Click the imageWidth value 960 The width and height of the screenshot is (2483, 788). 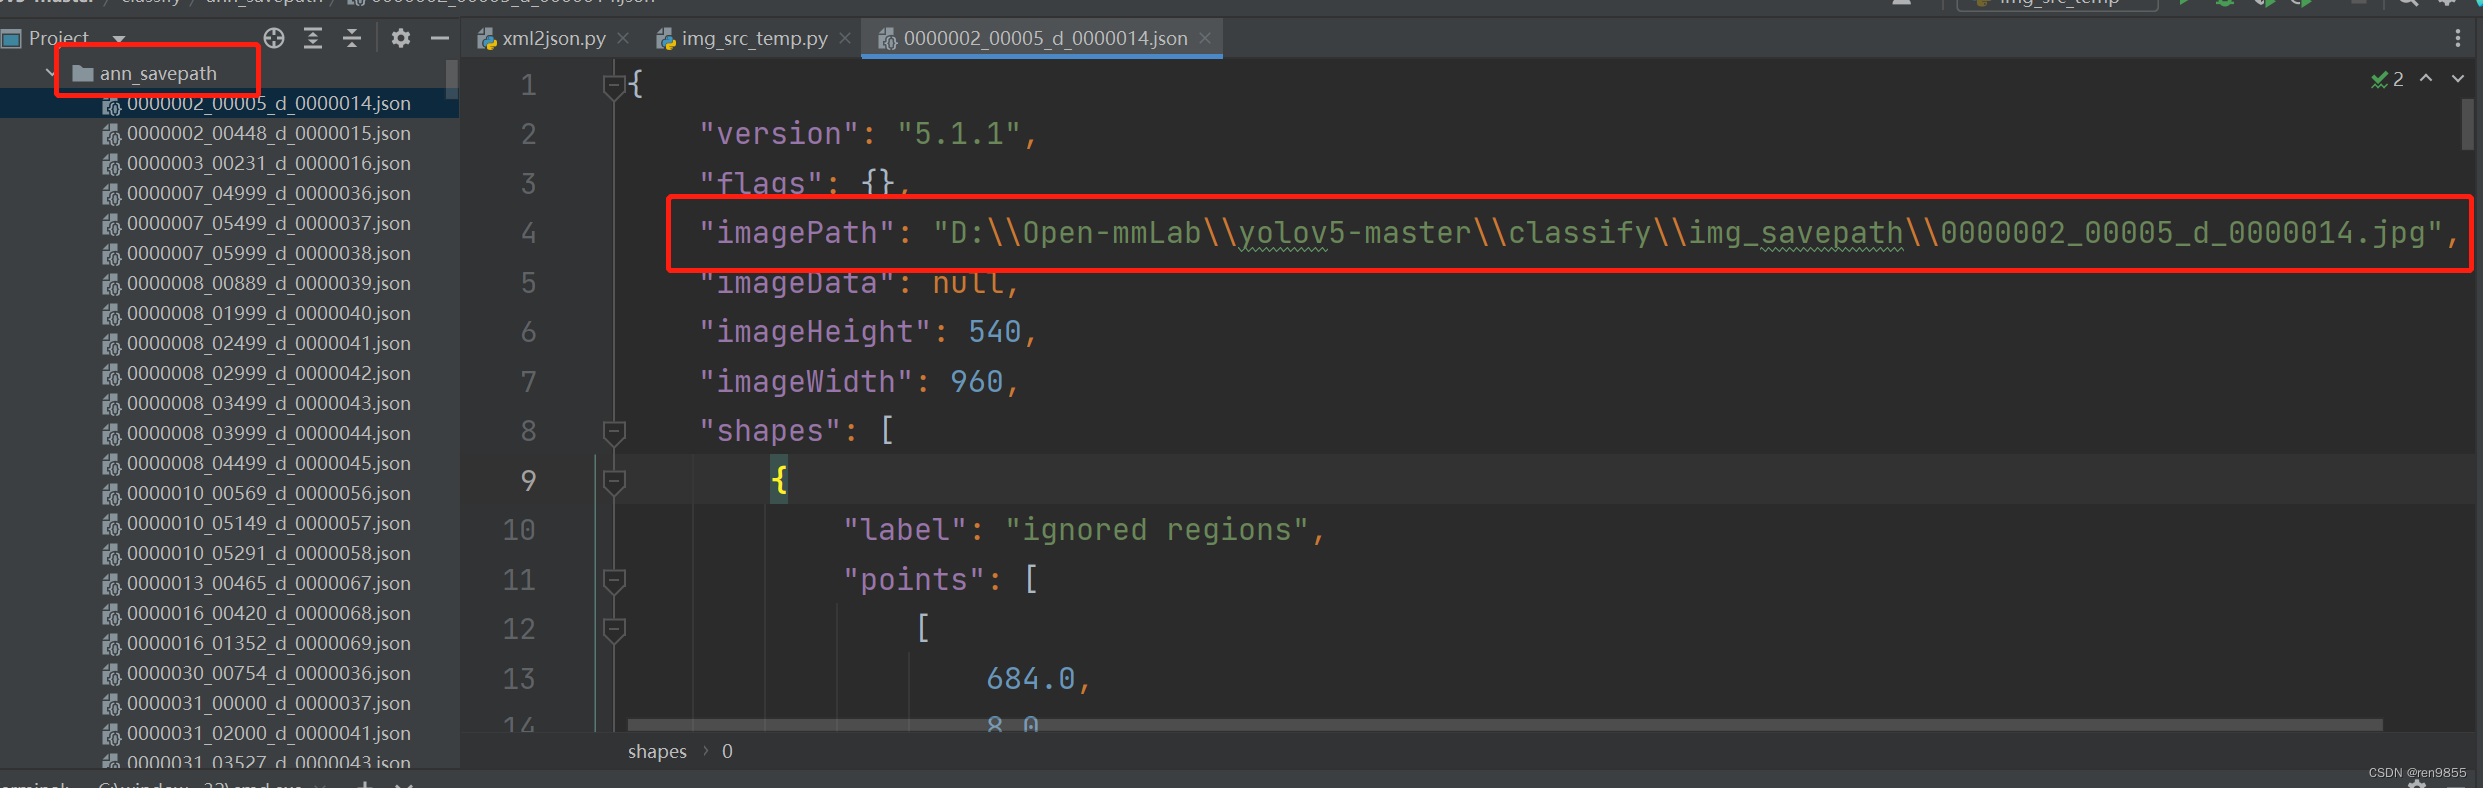pos(976,382)
